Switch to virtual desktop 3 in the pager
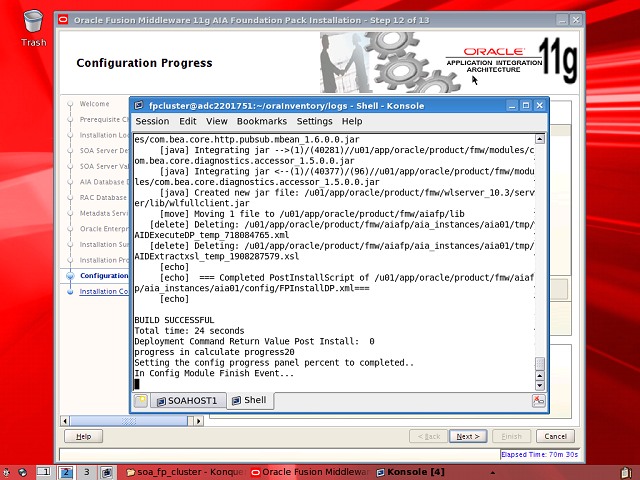 86,472
